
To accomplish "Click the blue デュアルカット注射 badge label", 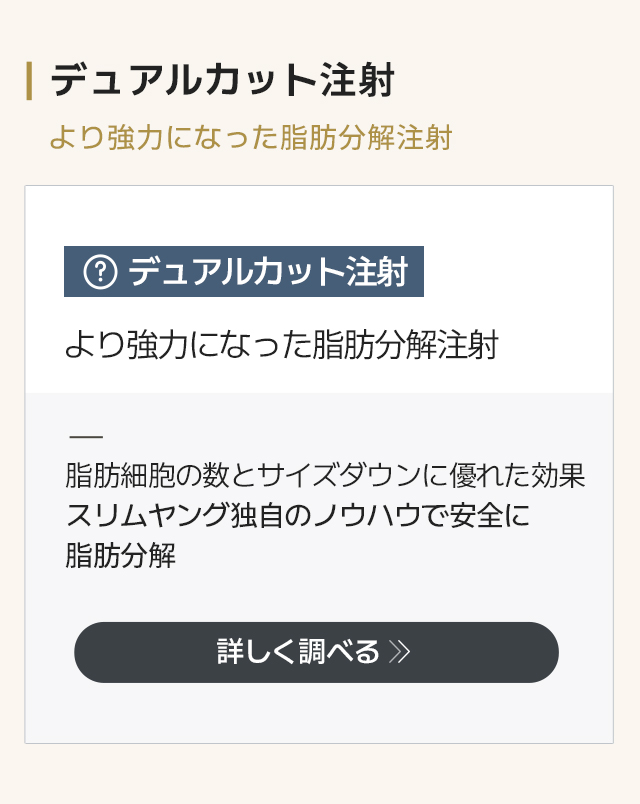I will [244, 271].
